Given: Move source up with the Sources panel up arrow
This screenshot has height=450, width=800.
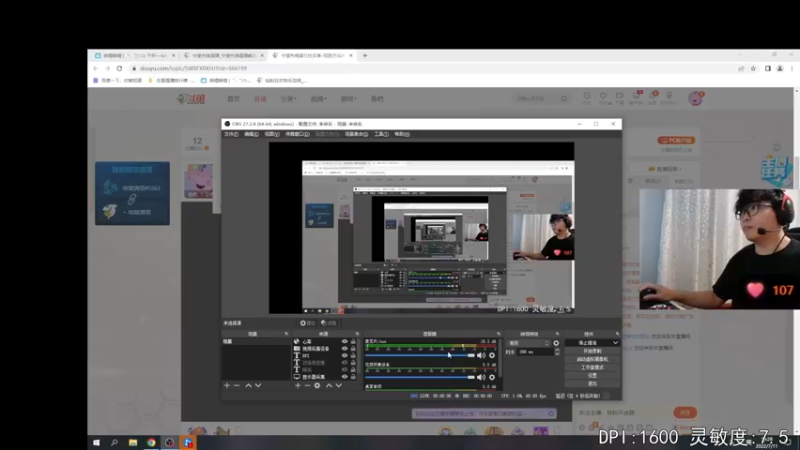Looking at the screenshot, I should pyautogui.click(x=329, y=386).
